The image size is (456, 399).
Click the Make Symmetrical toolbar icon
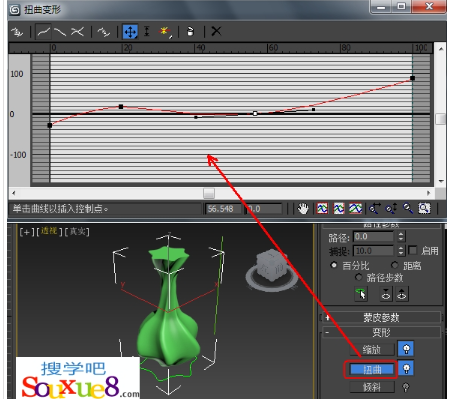(17, 32)
